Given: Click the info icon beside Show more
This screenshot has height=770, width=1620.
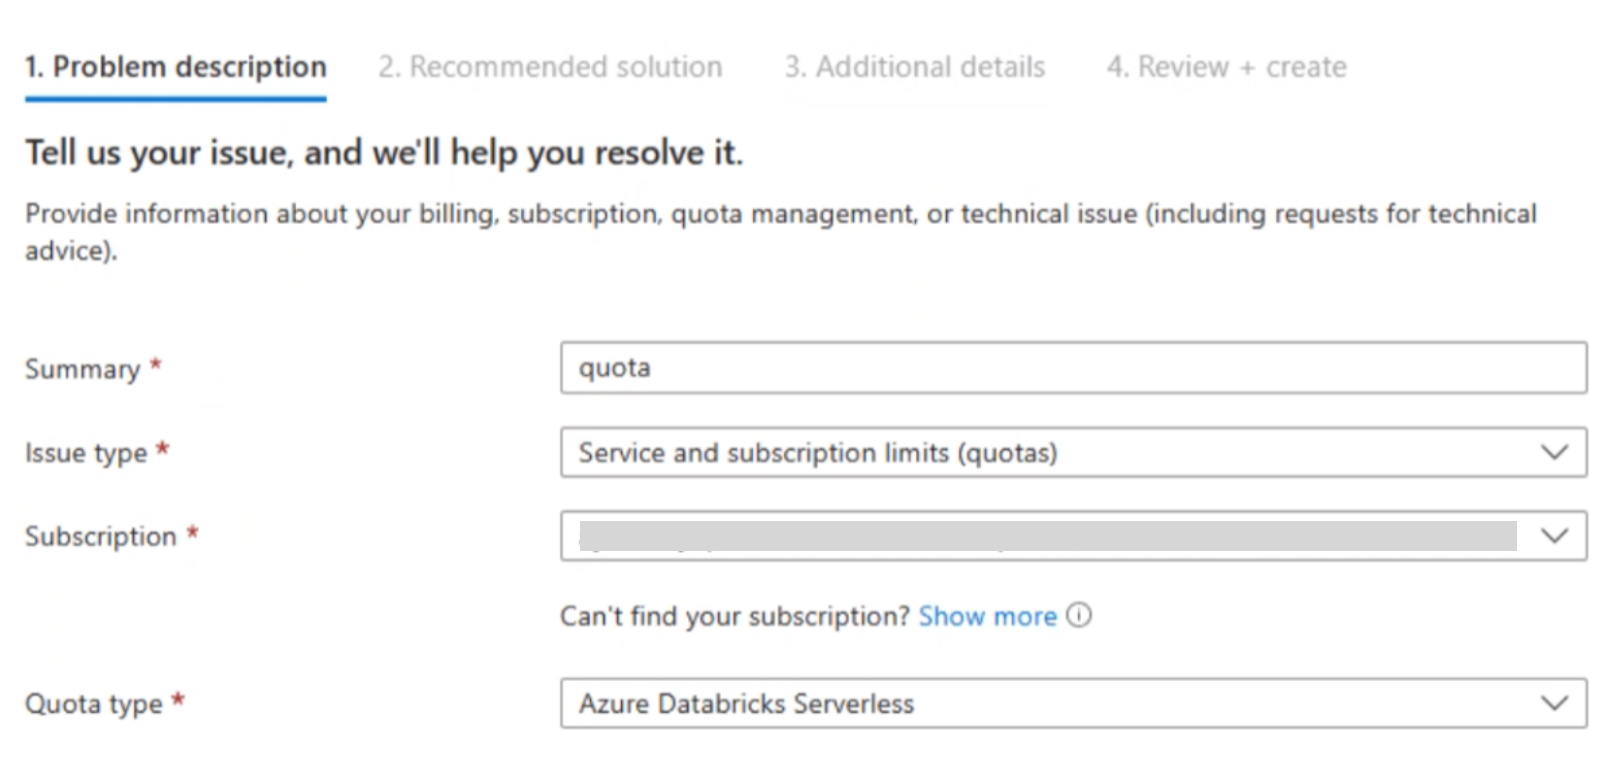Looking at the screenshot, I should (1079, 615).
